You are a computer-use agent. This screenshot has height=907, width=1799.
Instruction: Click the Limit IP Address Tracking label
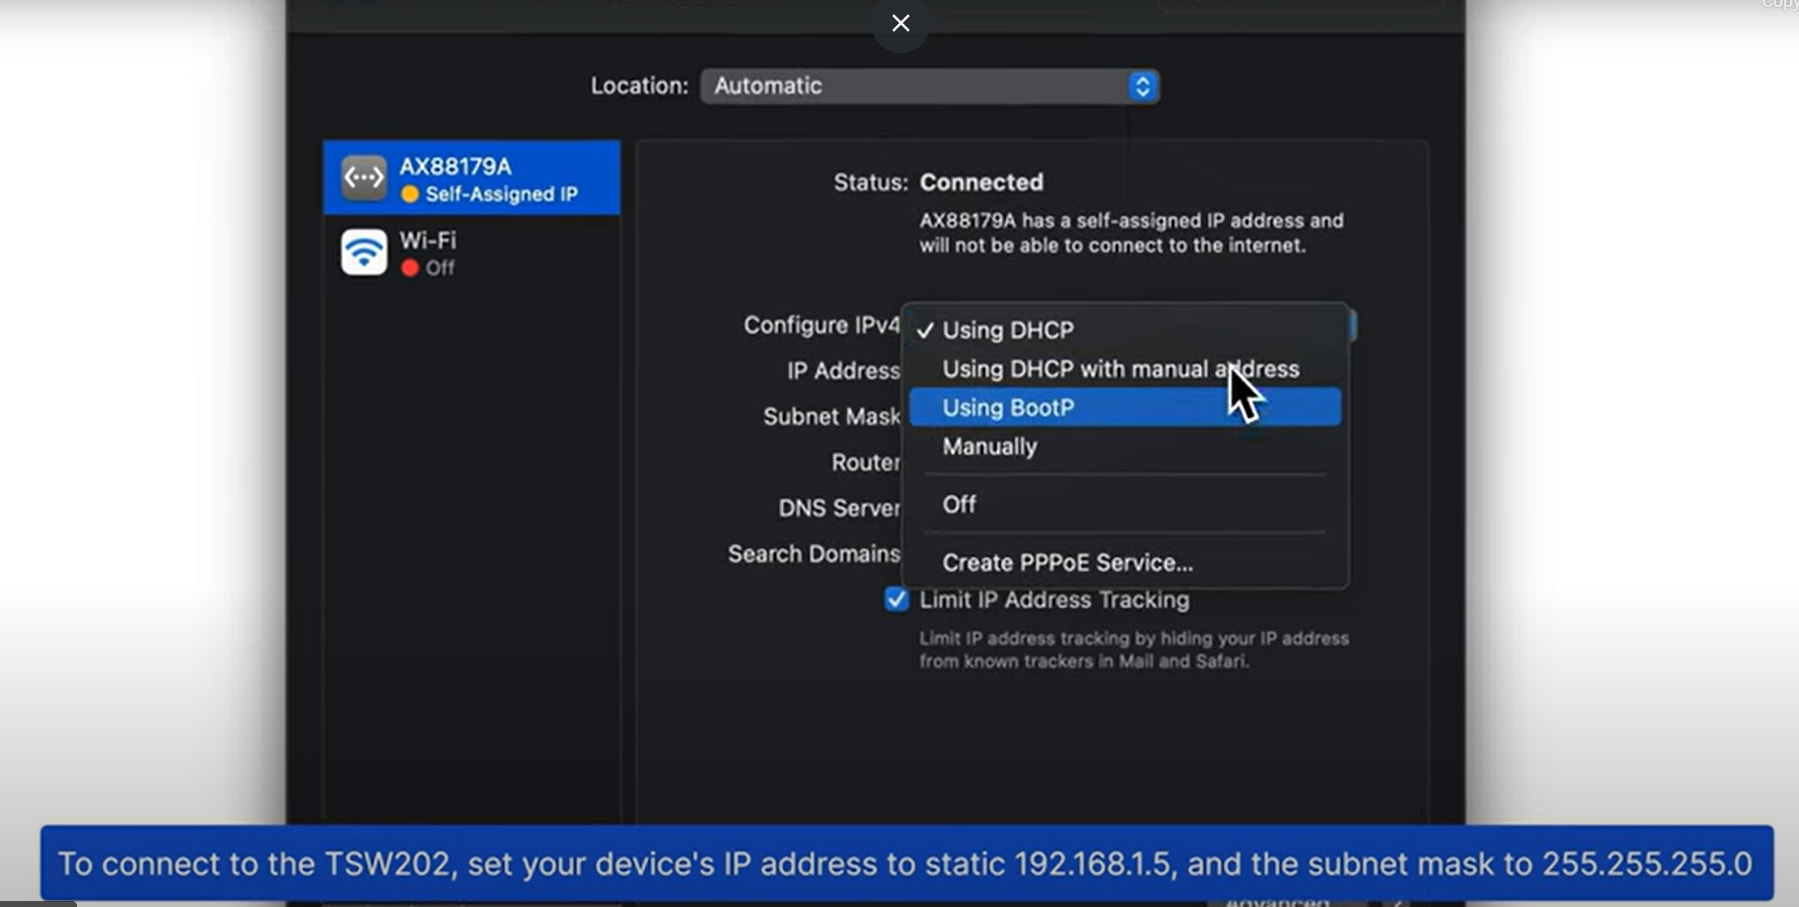click(x=1054, y=600)
